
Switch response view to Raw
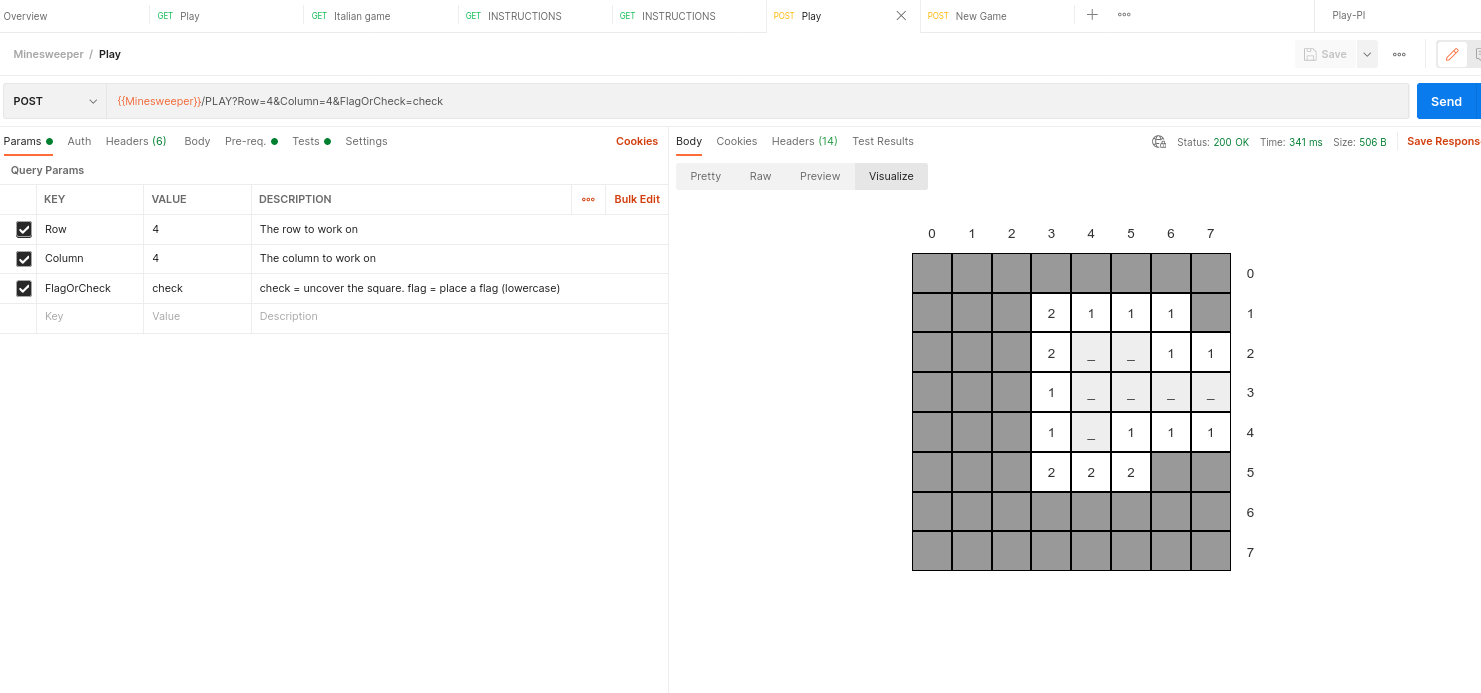pyautogui.click(x=760, y=176)
